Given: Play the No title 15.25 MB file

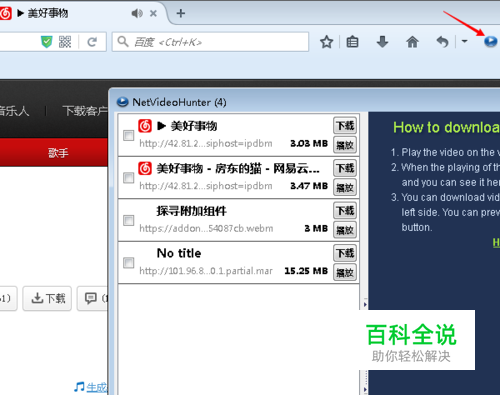Looking at the screenshot, I should point(345,272).
